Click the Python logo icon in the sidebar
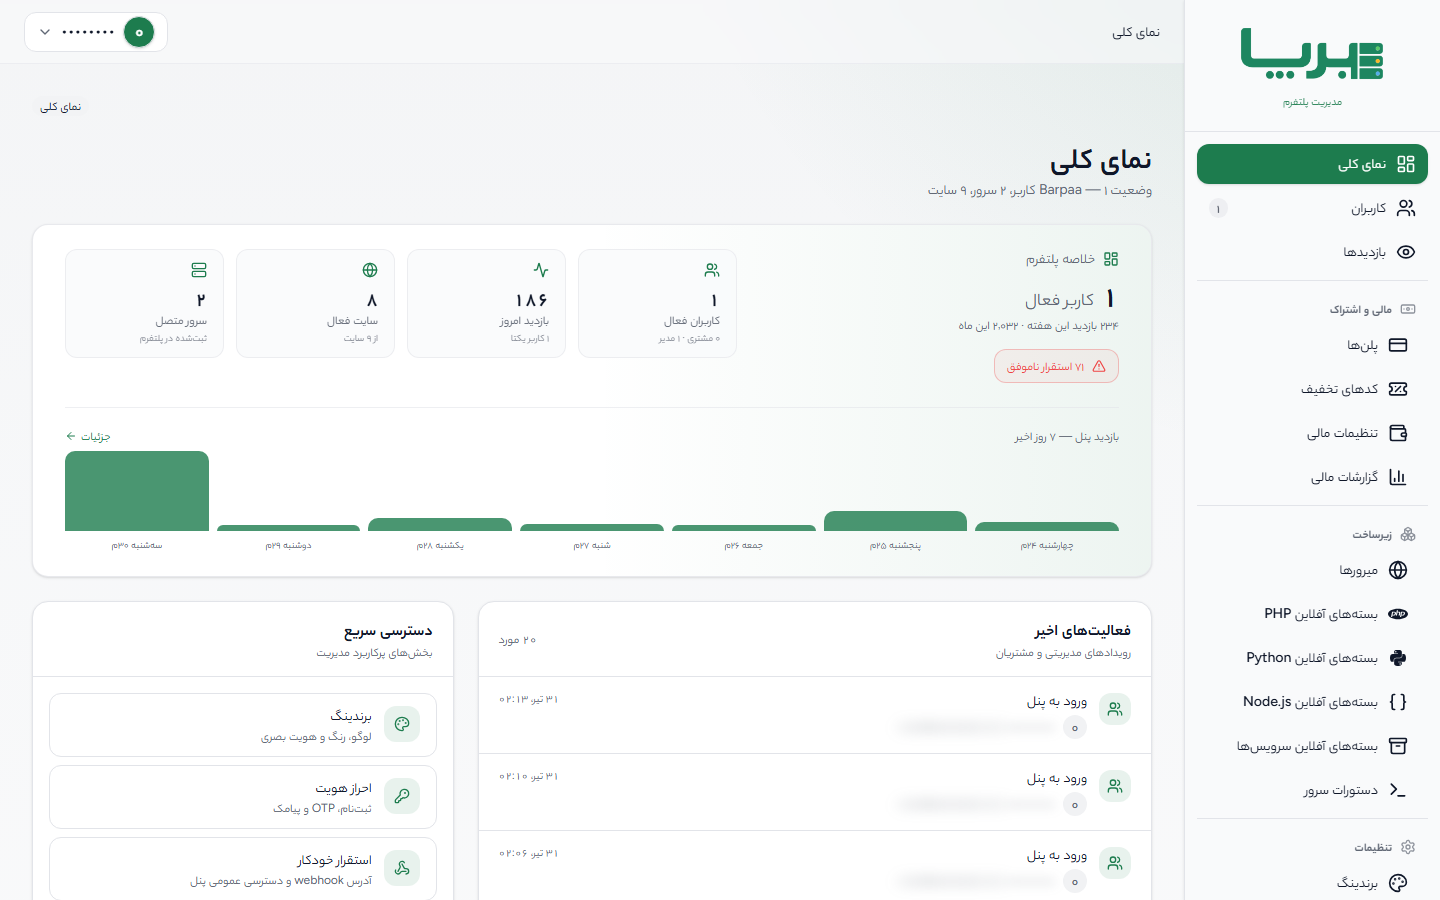 point(1398,658)
